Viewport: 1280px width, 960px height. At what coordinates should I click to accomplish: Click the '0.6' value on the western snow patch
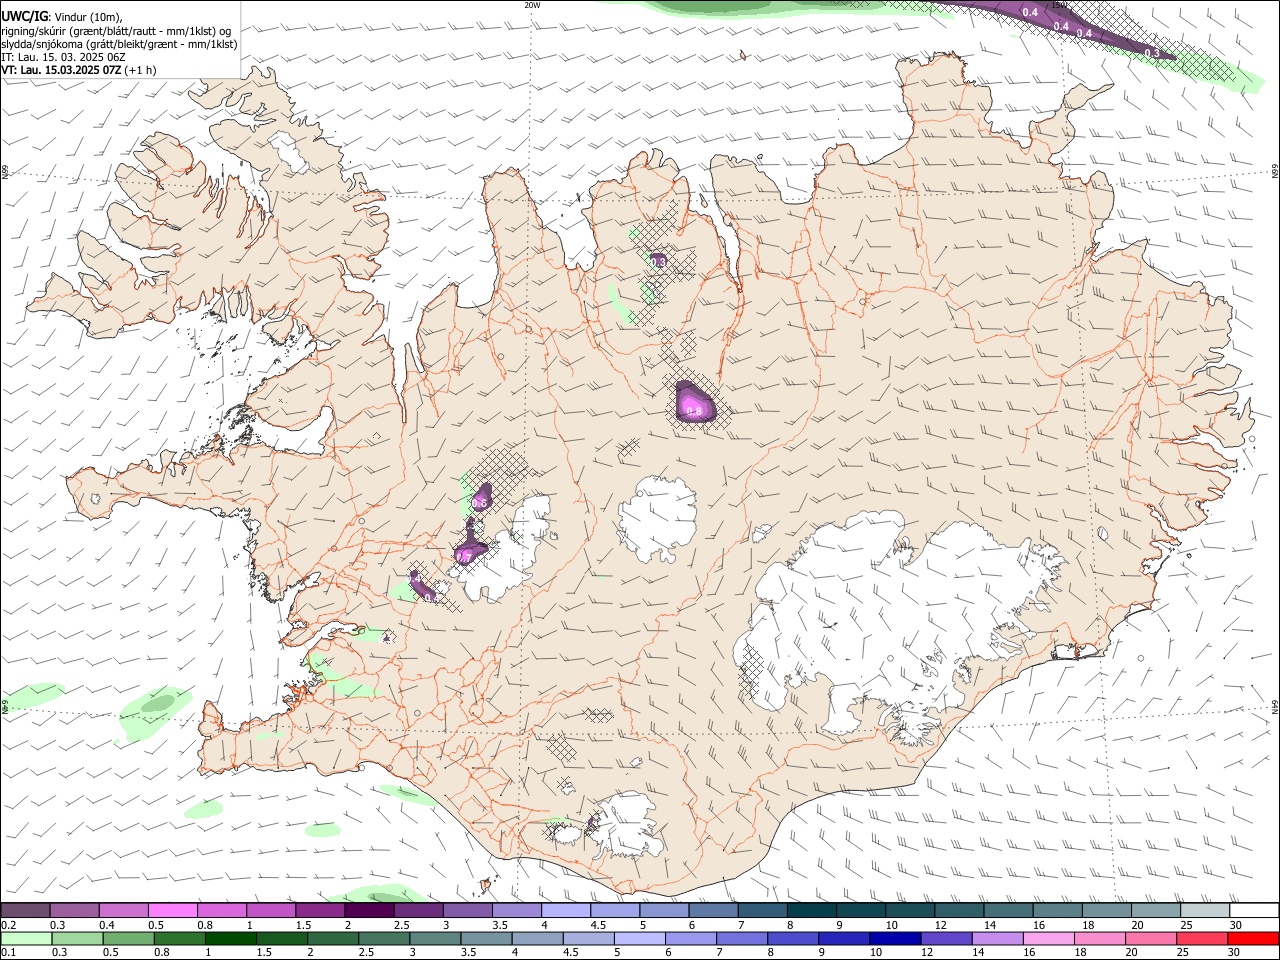pyautogui.click(x=479, y=503)
